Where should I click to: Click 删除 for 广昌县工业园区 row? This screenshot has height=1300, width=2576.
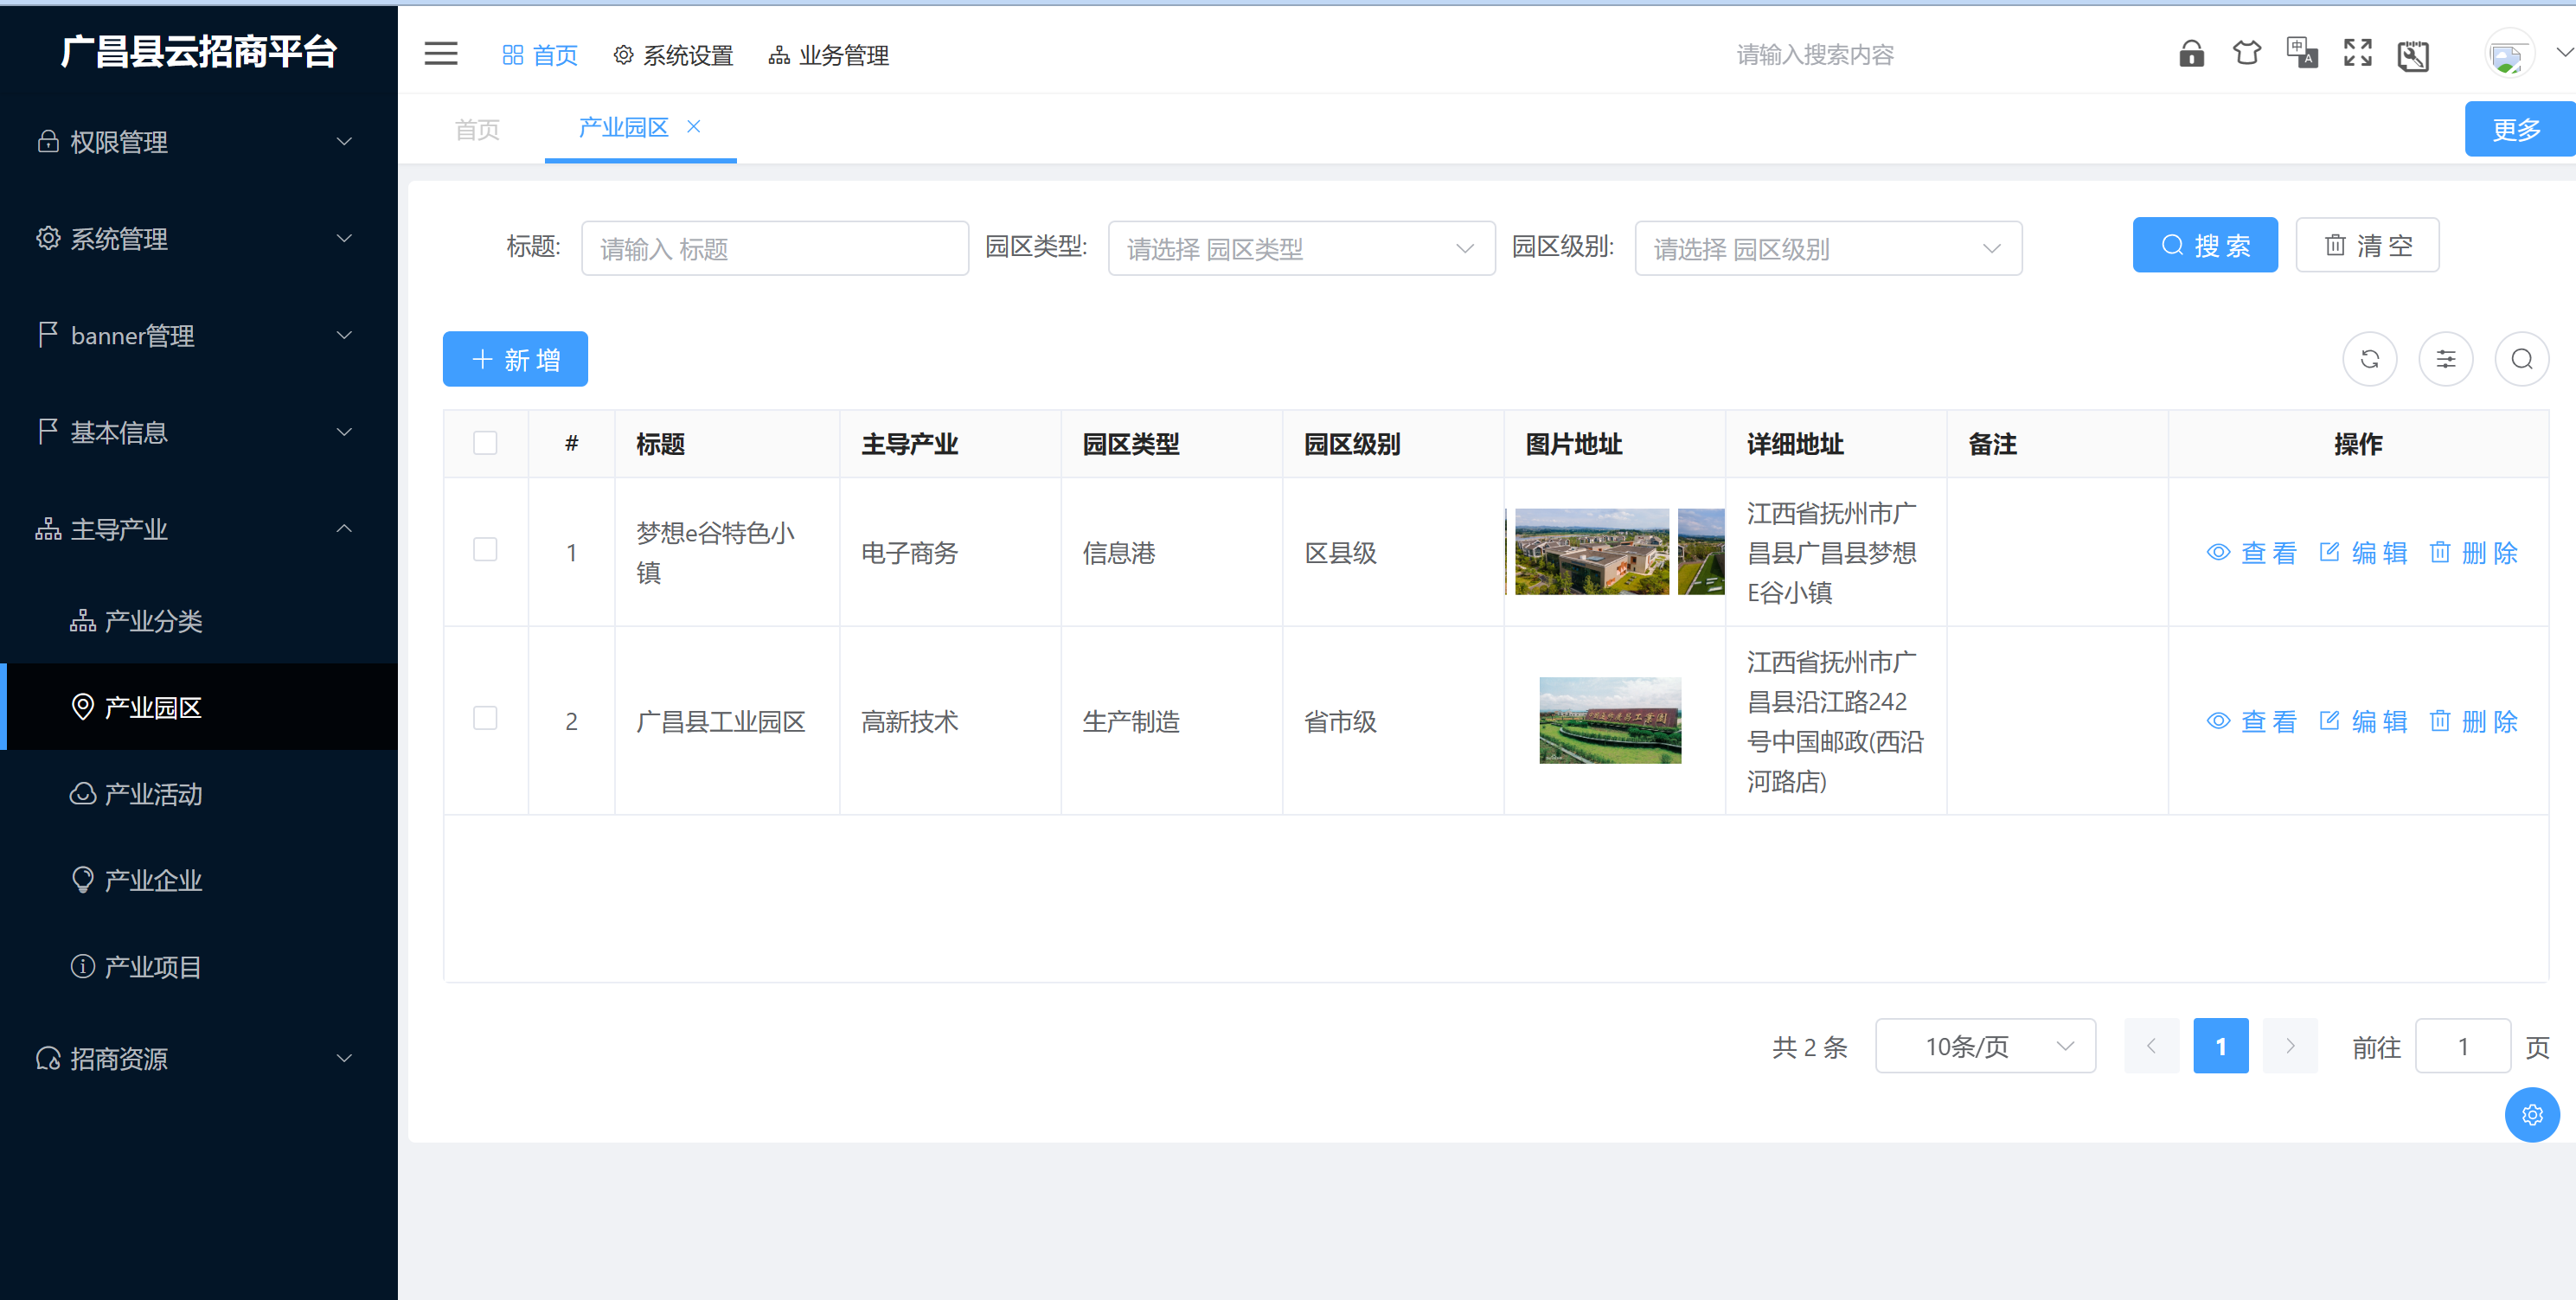[2474, 722]
